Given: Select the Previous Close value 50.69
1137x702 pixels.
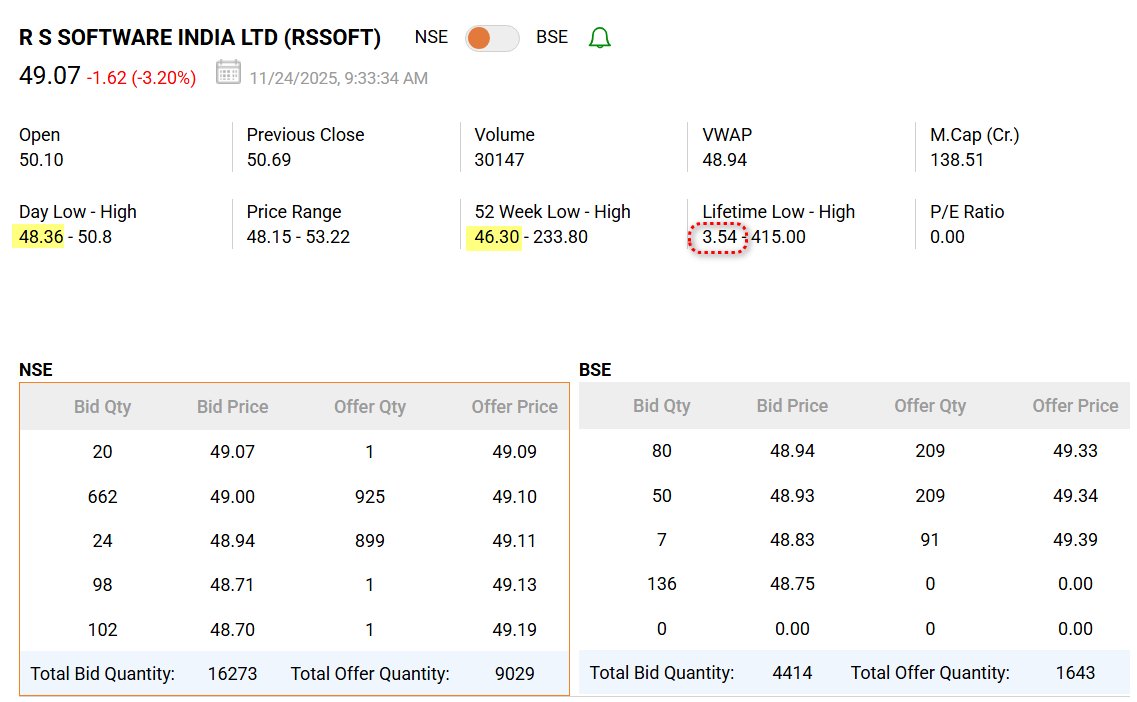Looking at the screenshot, I should pos(269,160).
